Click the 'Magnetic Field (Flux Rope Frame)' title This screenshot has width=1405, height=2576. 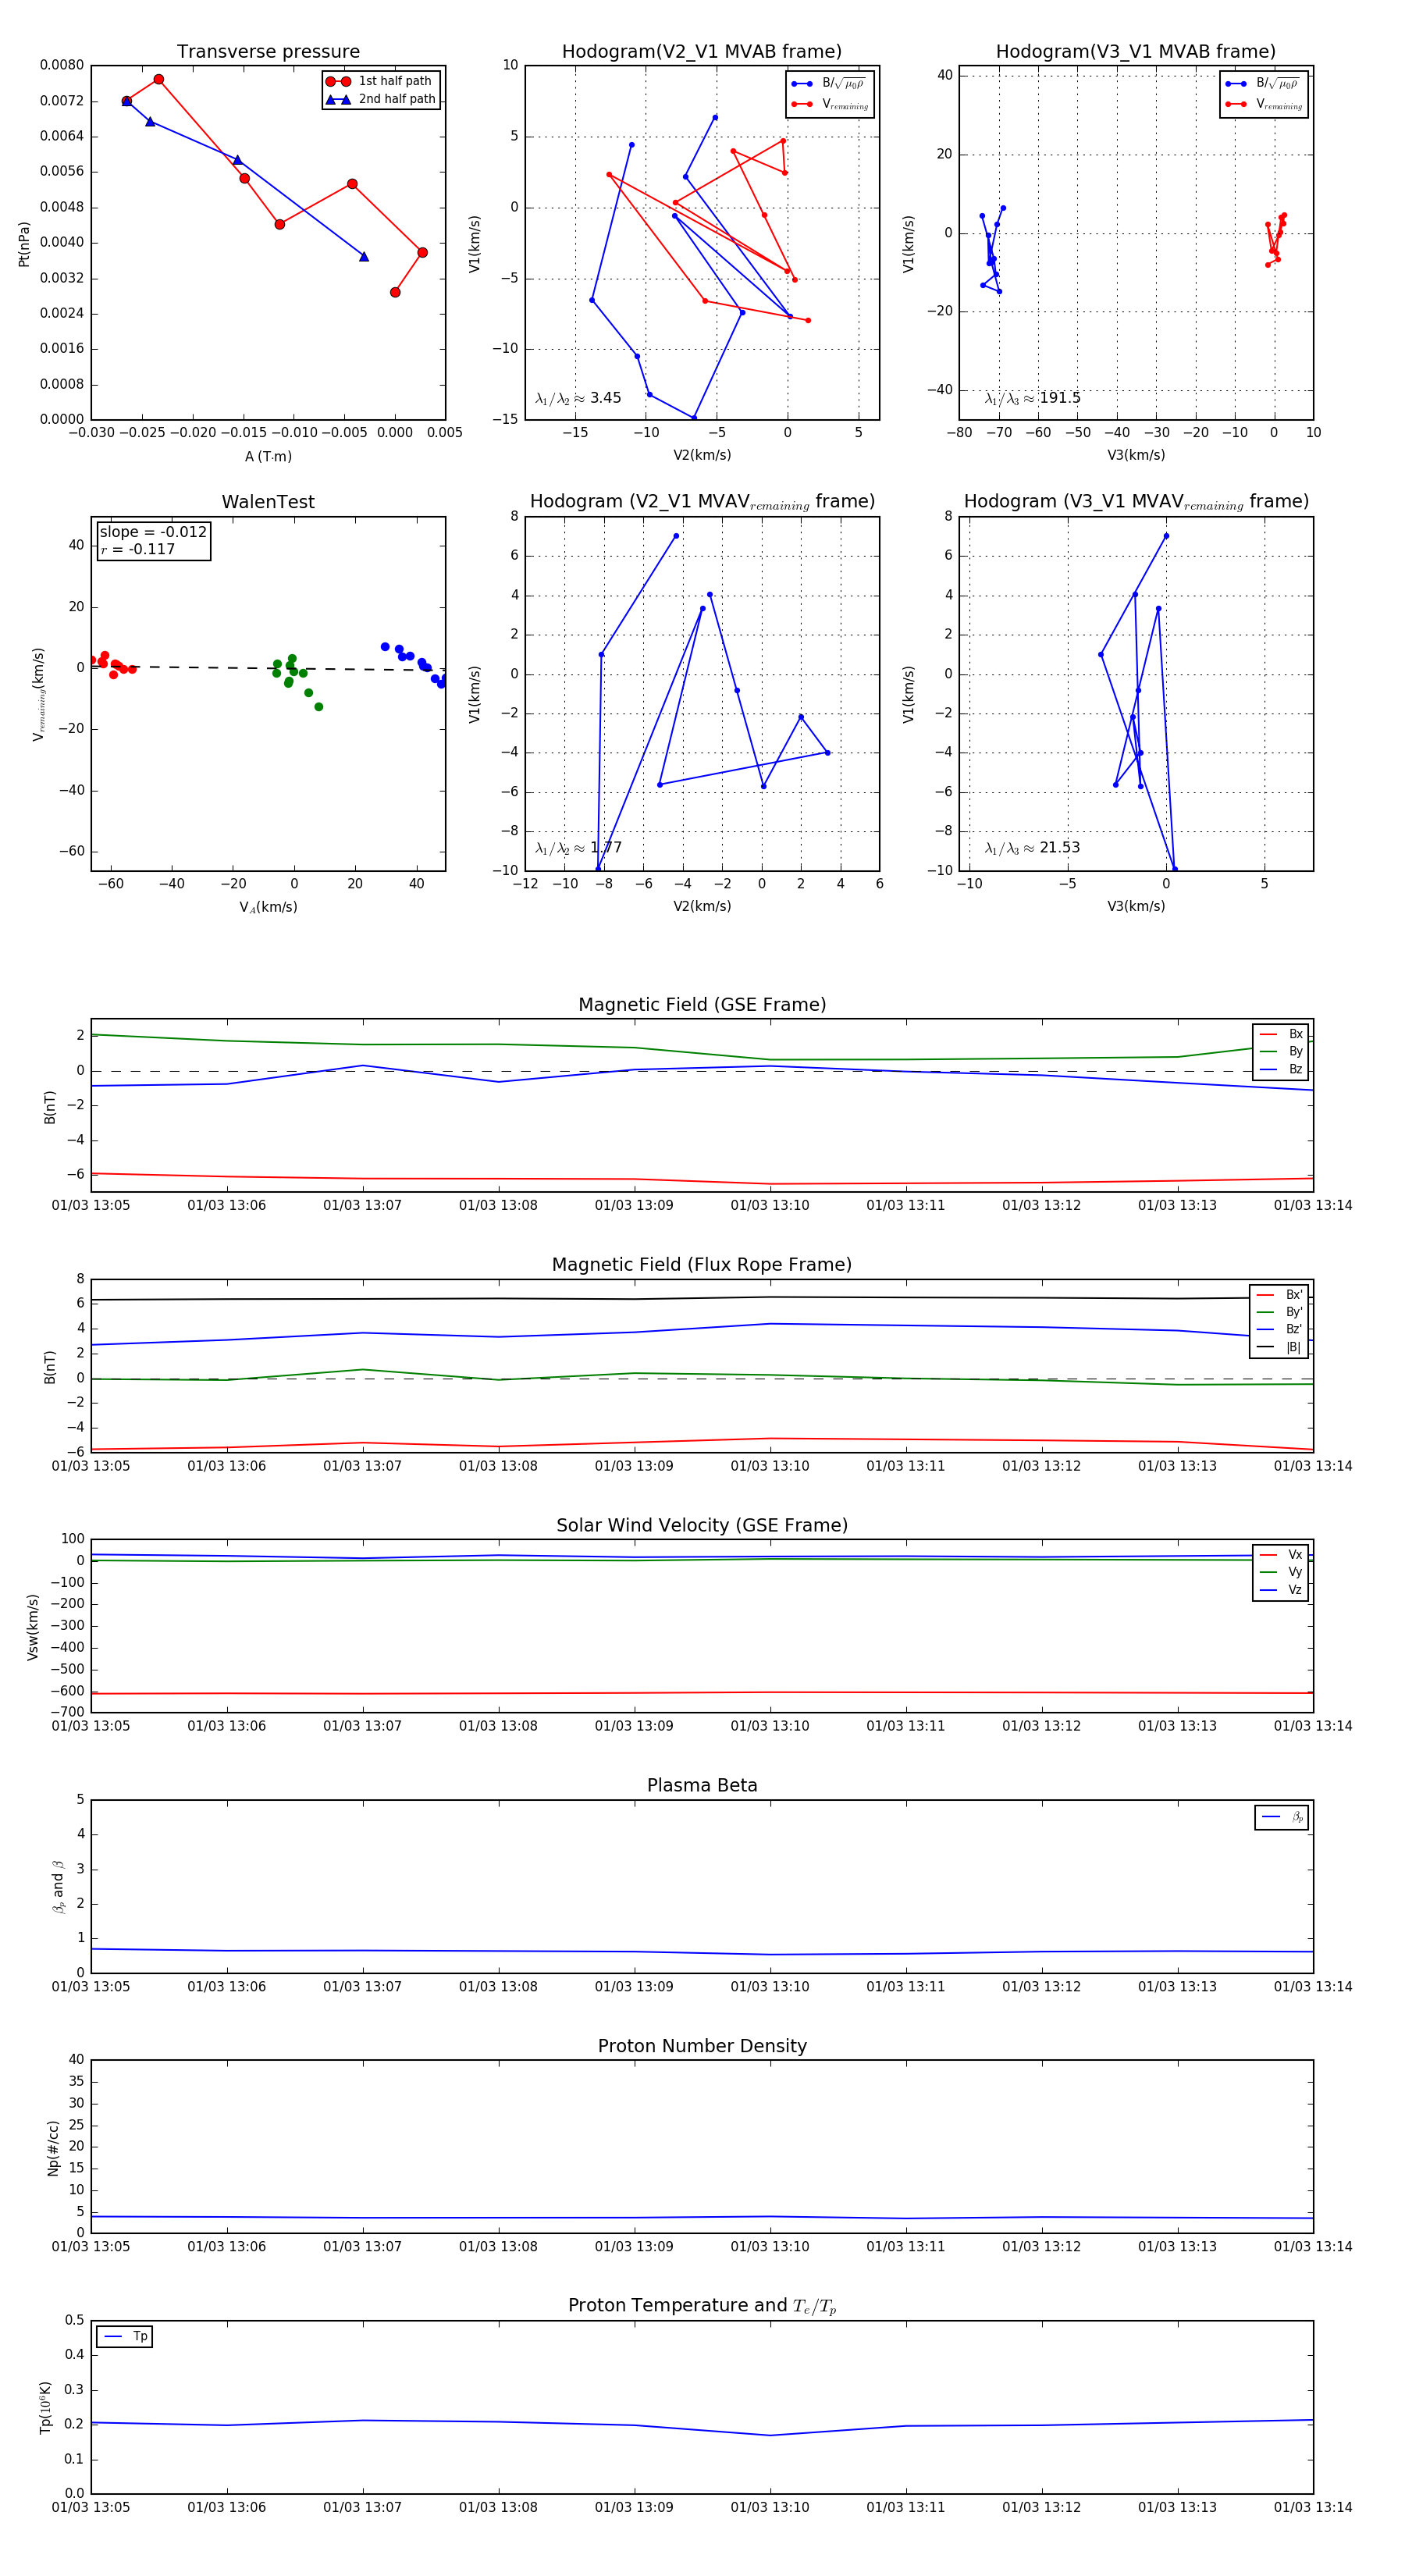tap(702, 1264)
